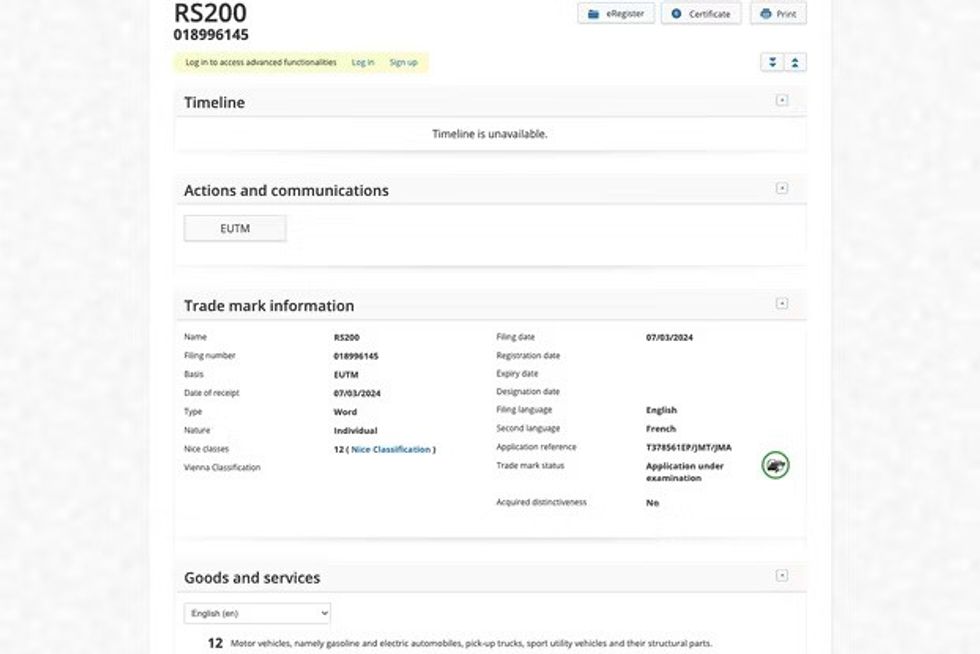Click the class 12 number in goods list
This screenshot has height=654, width=980.
[215, 643]
